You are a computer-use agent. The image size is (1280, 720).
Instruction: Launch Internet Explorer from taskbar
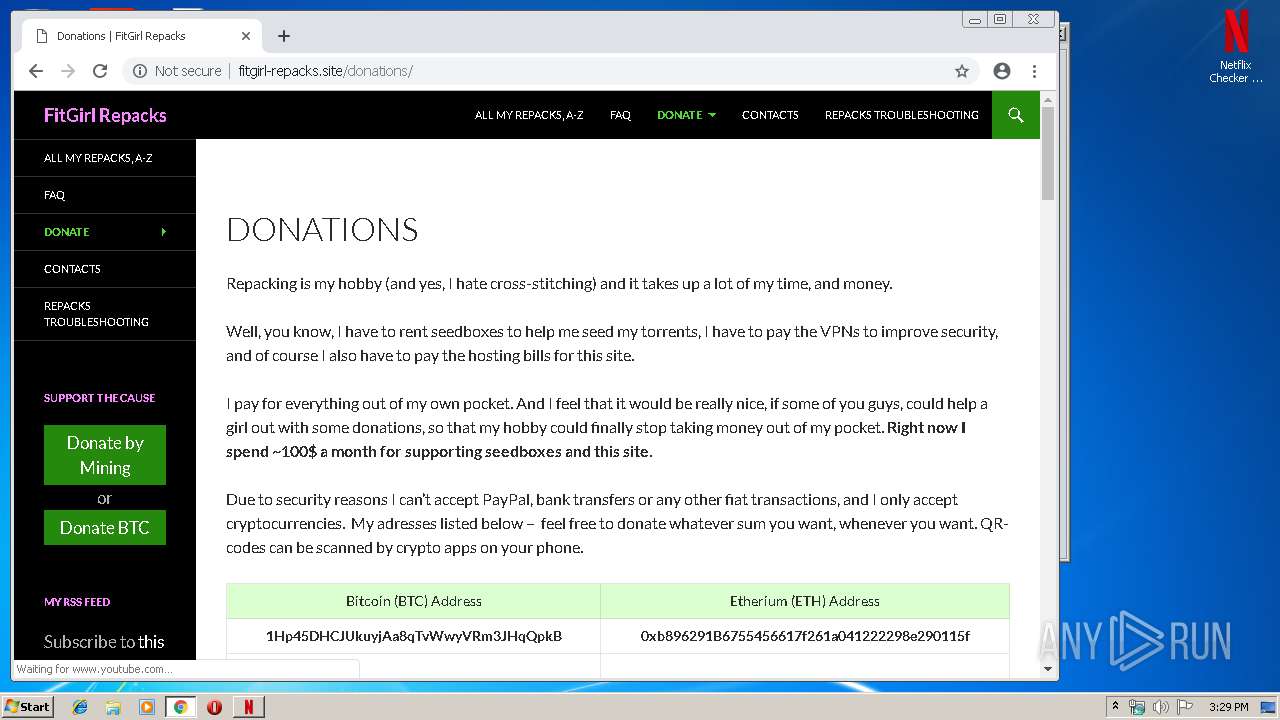[x=80, y=707]
